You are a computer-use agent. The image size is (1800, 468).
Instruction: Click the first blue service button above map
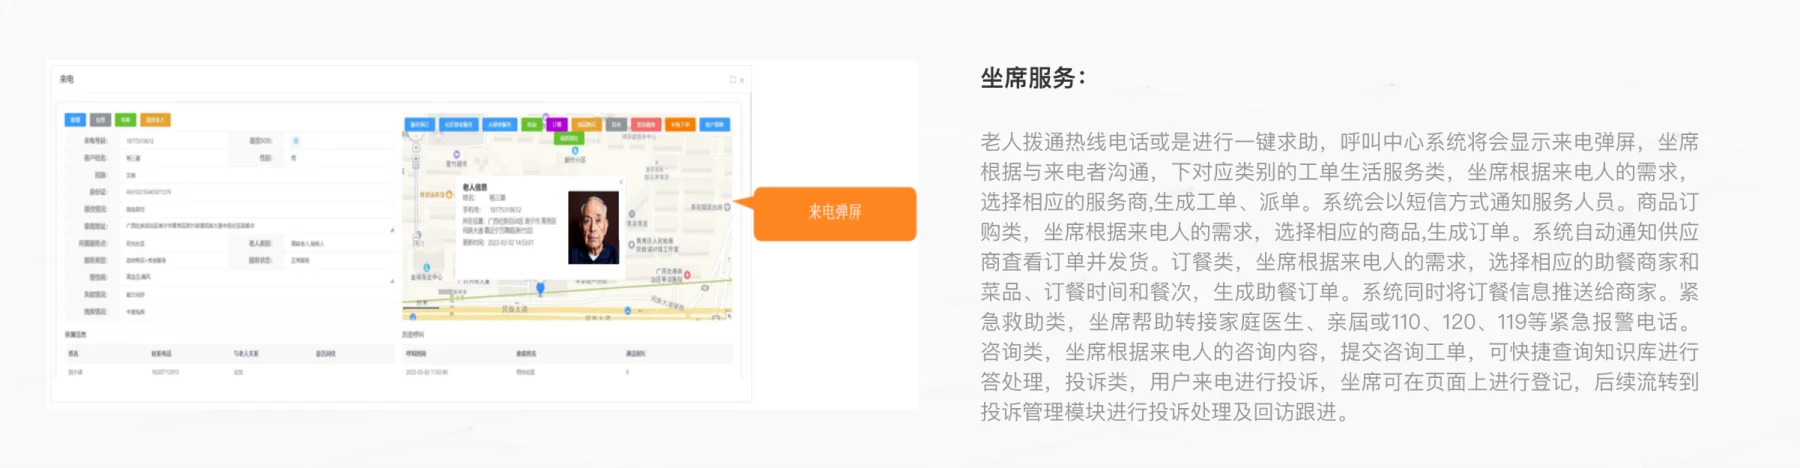[x=421, y=125]
